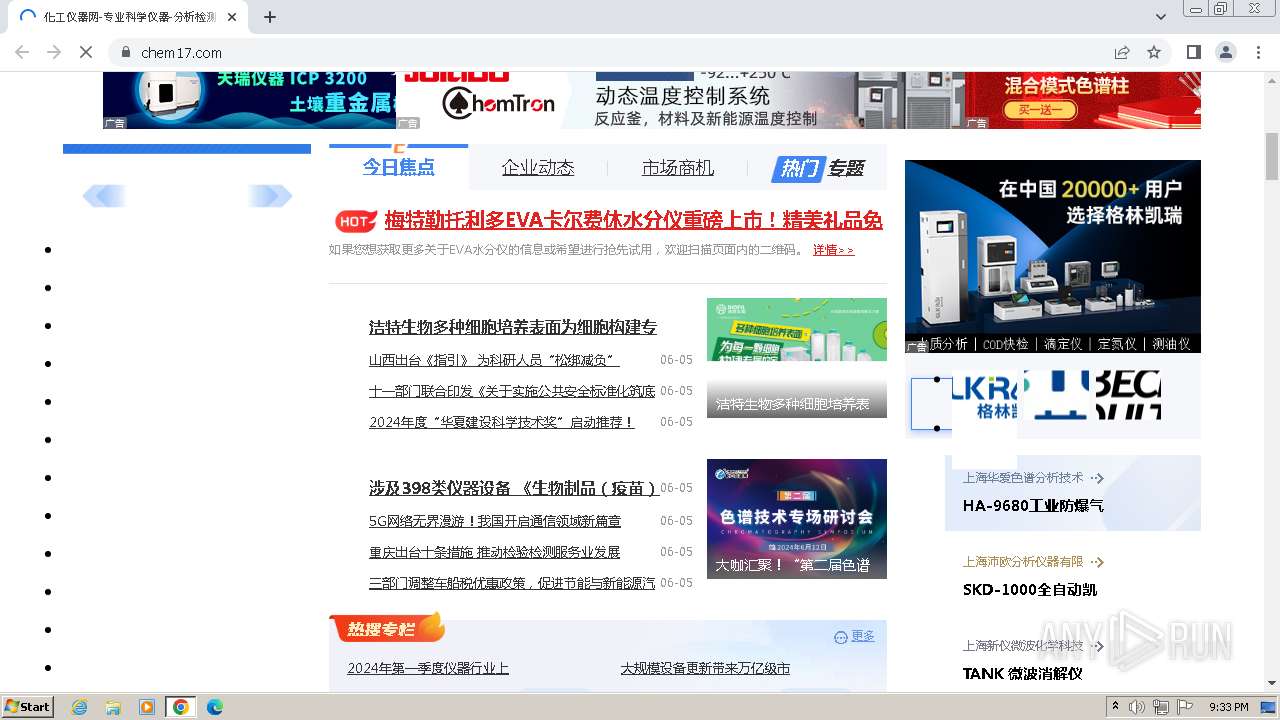Image resolution: width=1280 pixels, height=720 pixels.
Task: Open Chrome three-dot menu
Action: click(x=1258, y=52)
